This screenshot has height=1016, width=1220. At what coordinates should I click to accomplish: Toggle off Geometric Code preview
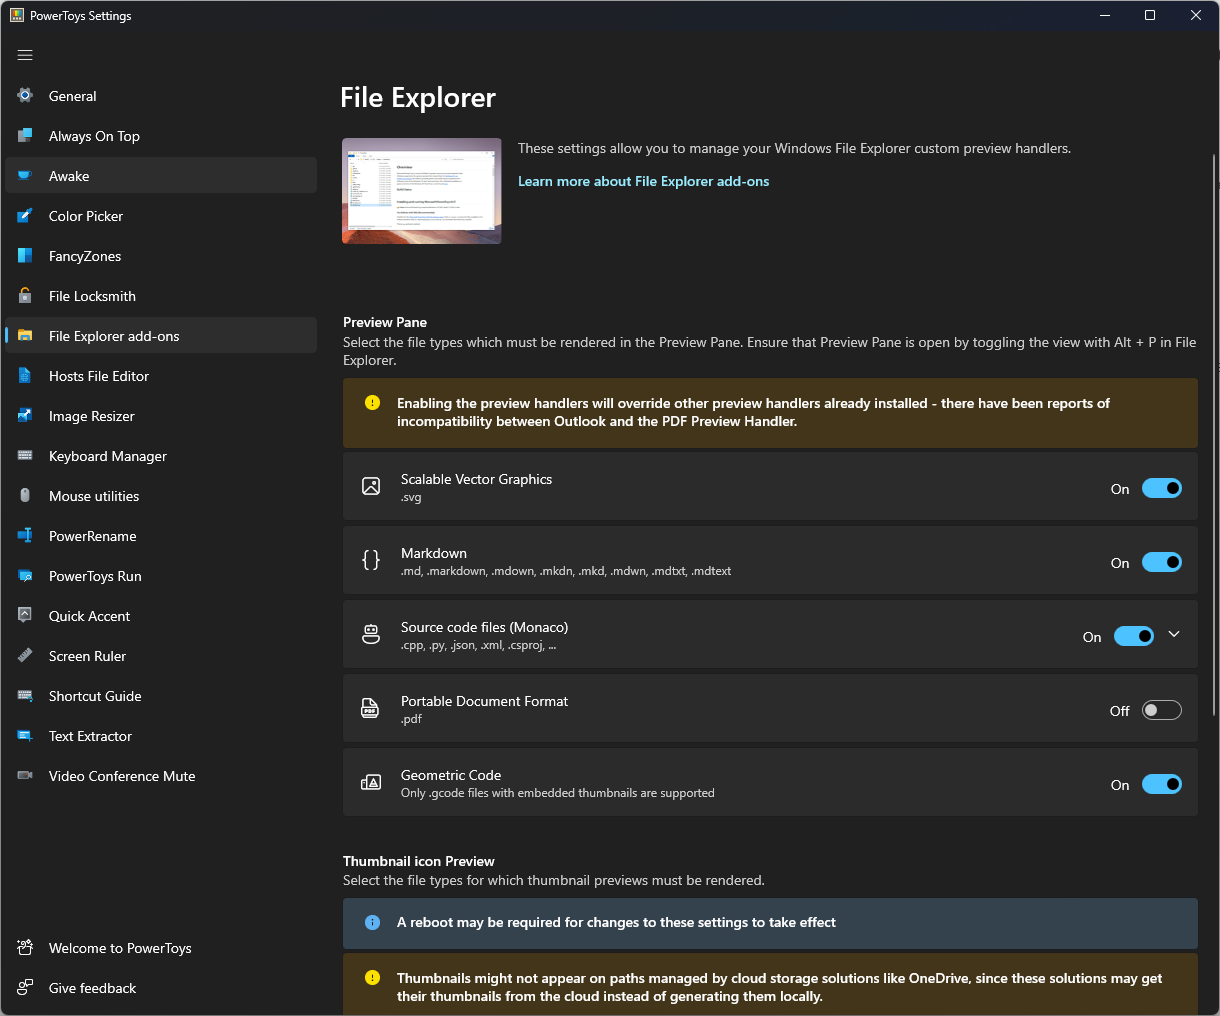pos(1161,785)
